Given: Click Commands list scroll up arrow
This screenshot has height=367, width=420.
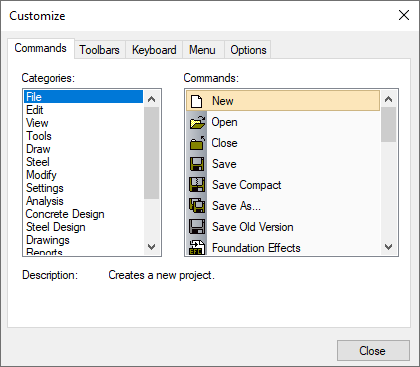Looking at the screenshot, I should coord(389,99).
